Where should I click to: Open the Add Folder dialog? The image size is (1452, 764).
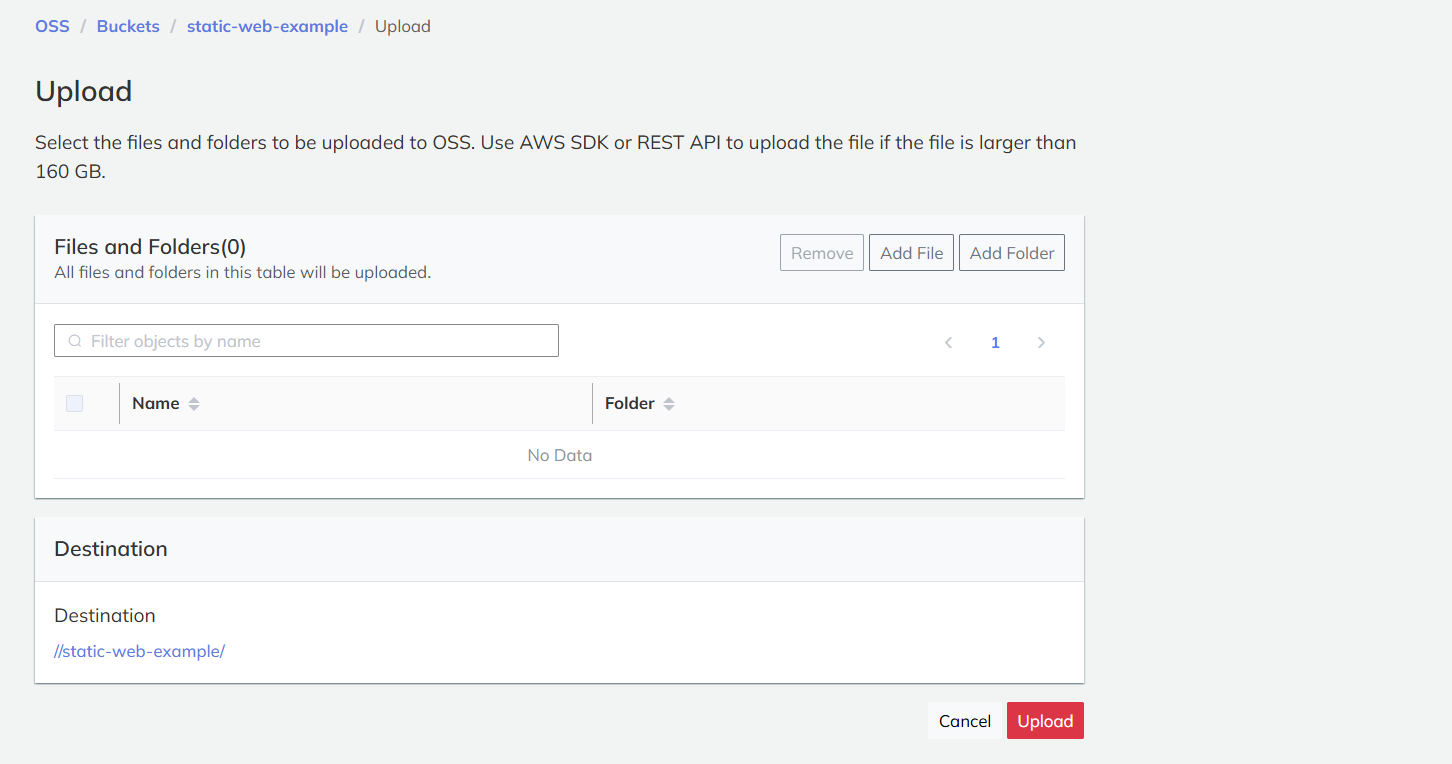click(1011, 252)
